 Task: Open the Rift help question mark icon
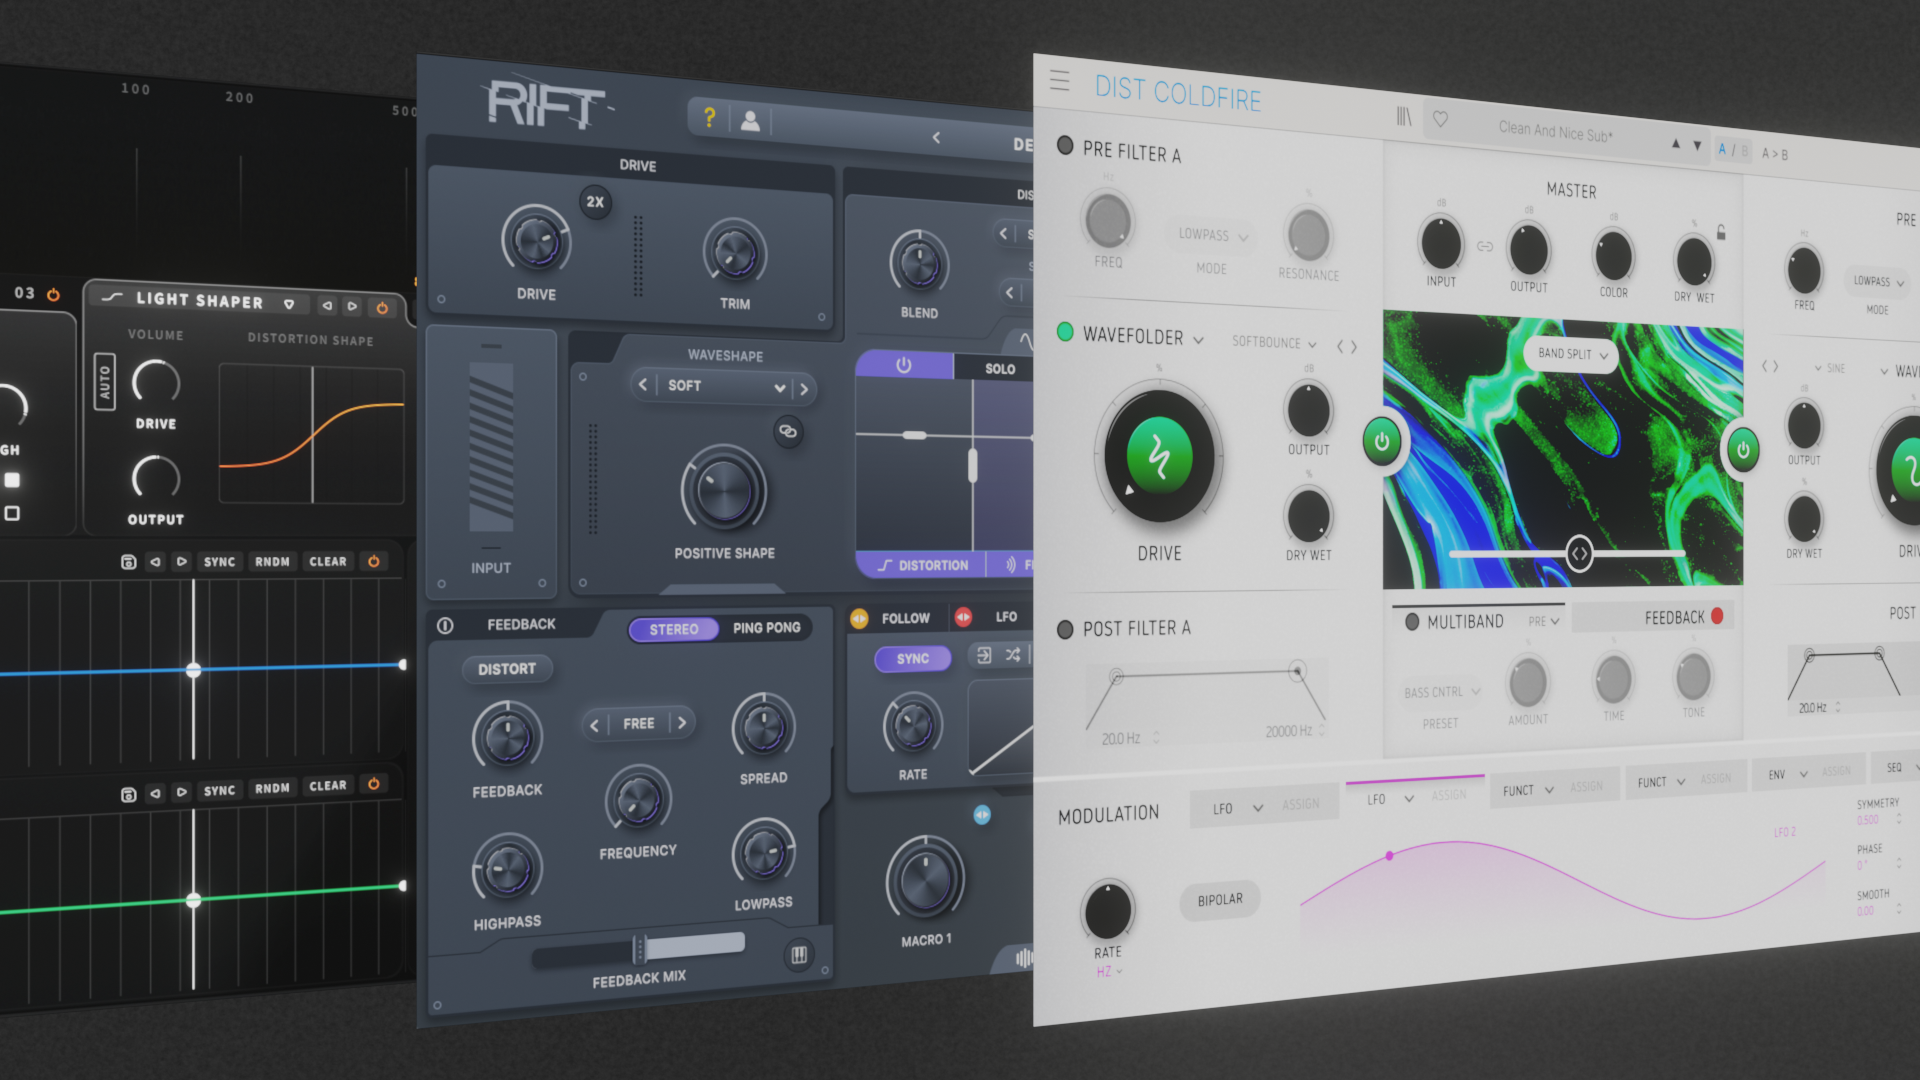pos(709,118)
